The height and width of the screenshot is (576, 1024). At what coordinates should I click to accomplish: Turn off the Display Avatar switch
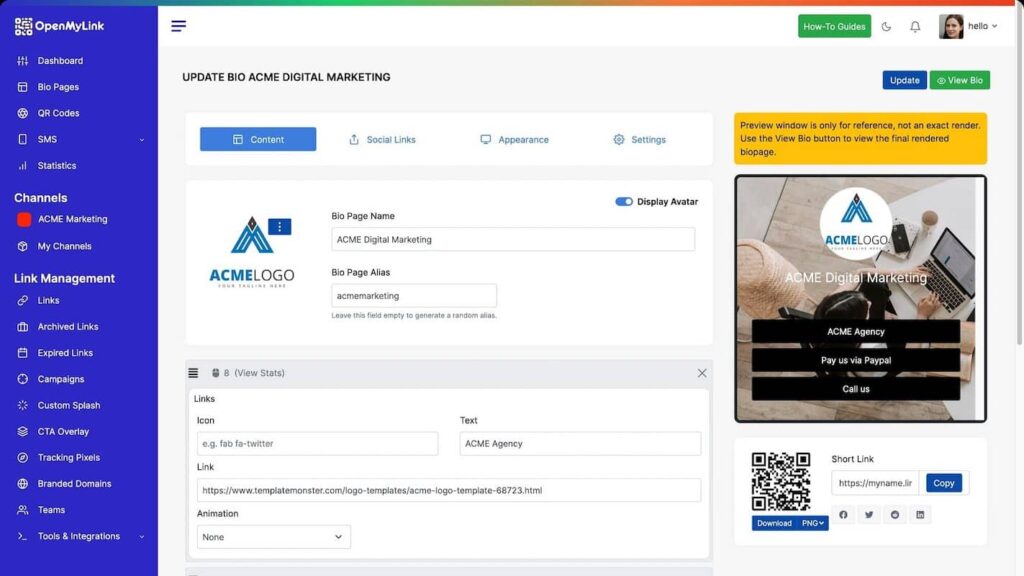[x=624, y=202]
